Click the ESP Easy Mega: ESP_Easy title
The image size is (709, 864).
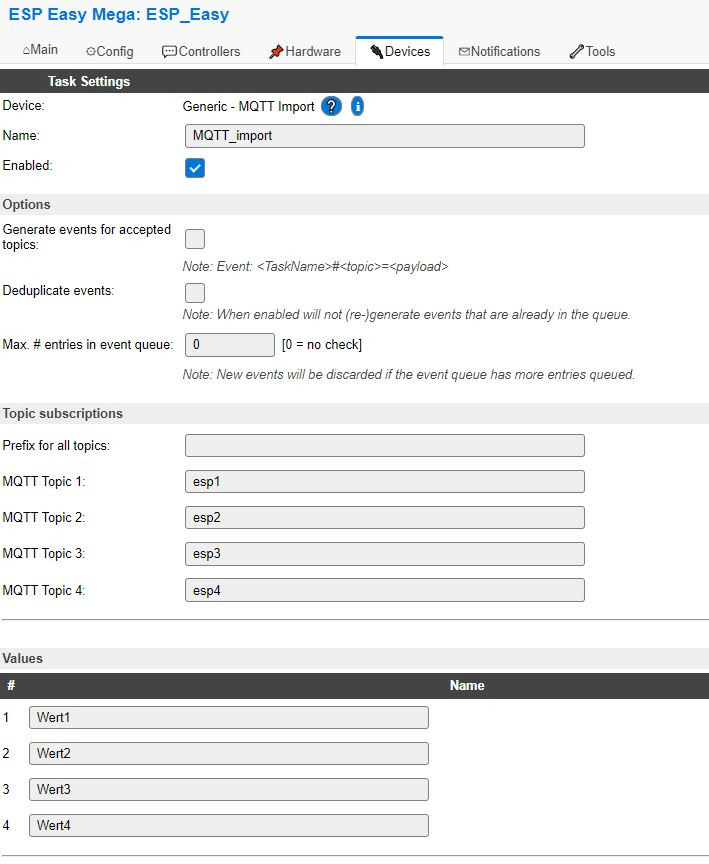tap(118, 14)
